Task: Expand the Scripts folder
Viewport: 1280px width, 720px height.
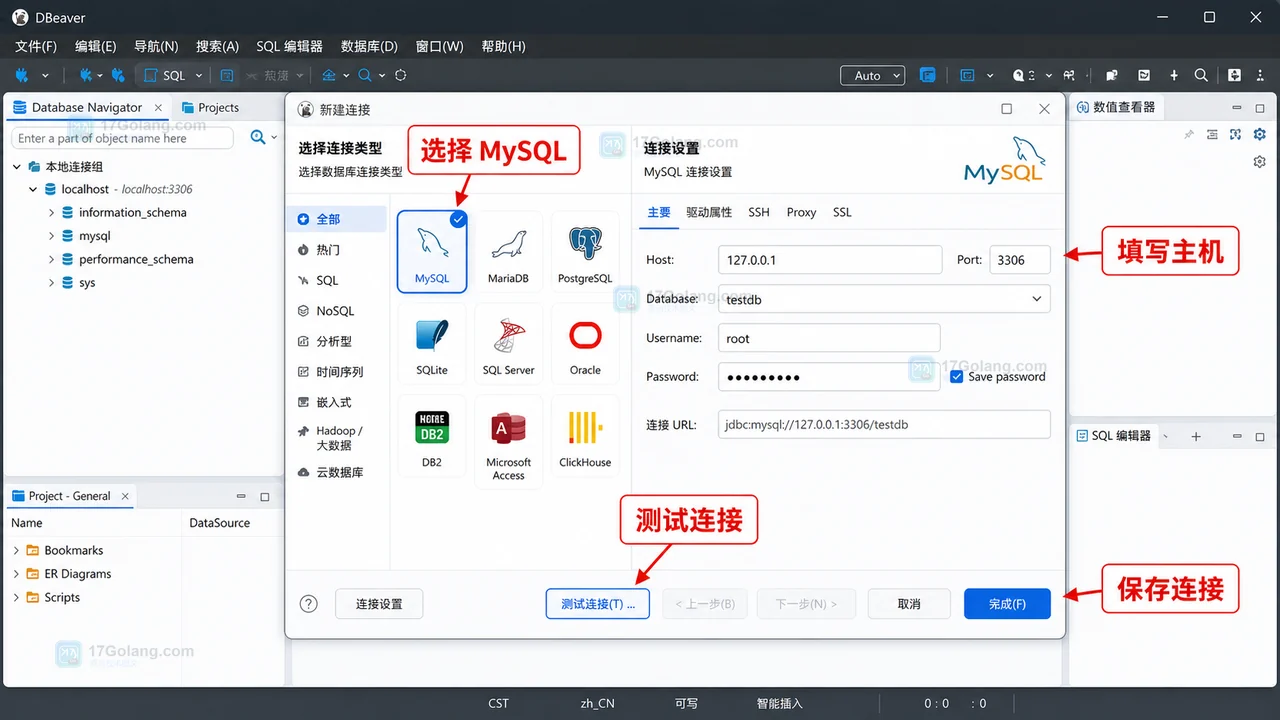Action: (16, 597)
